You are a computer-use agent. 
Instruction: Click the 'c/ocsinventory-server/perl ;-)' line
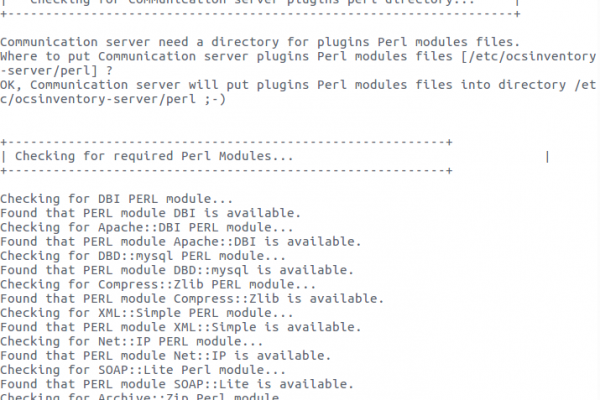tap(113, 99)
